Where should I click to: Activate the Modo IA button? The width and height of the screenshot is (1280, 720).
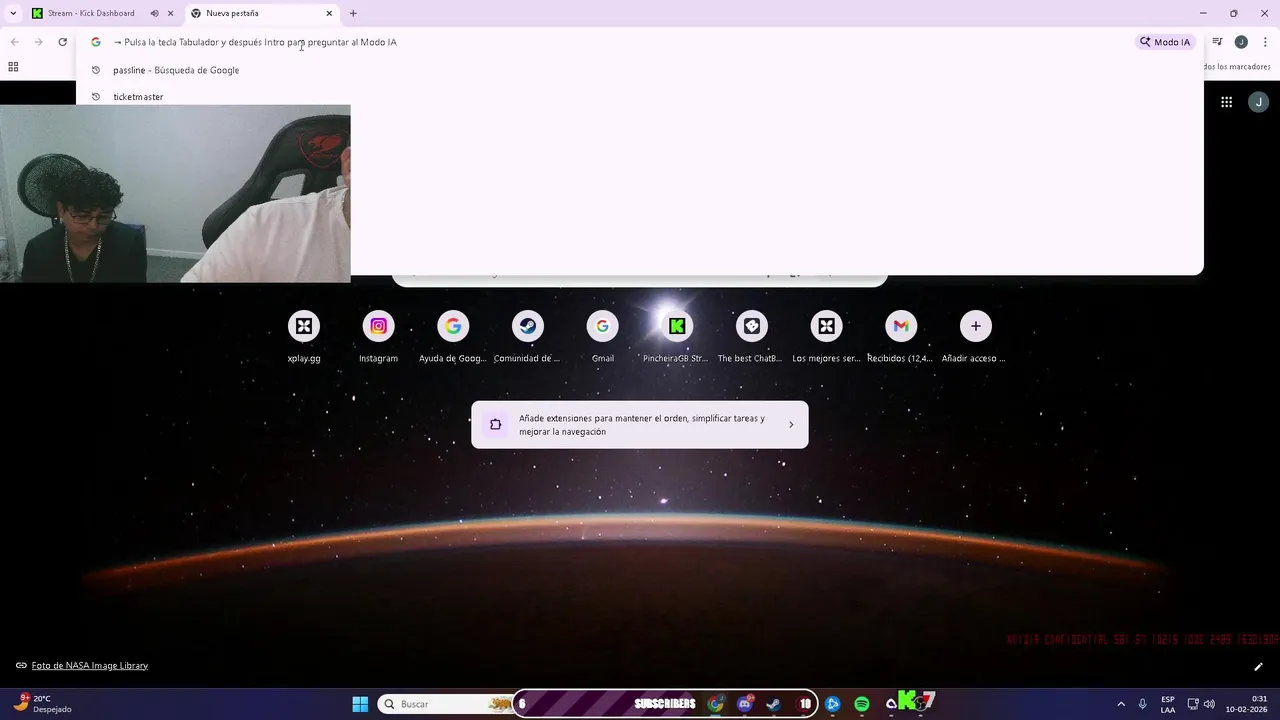1166,42
